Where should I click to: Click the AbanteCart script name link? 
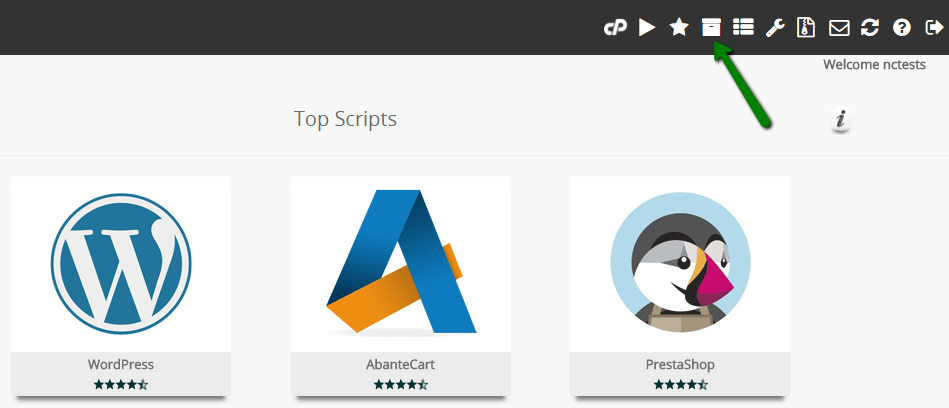[x=400, y=365]
